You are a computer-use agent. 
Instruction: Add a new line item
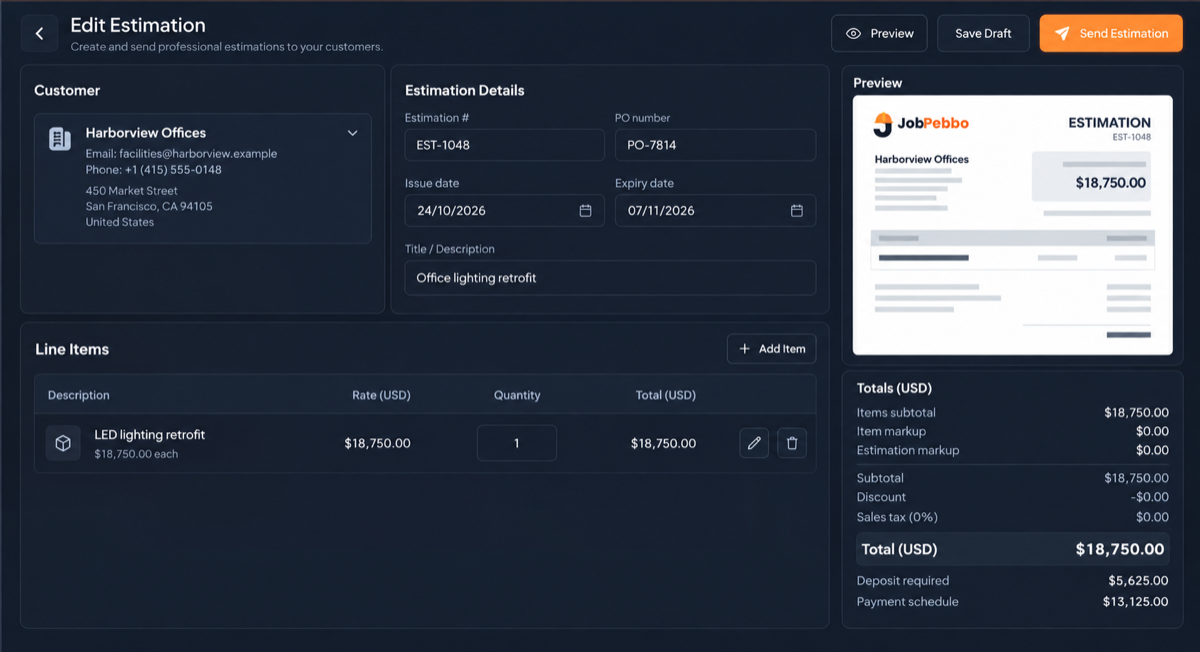click(772, 349)
